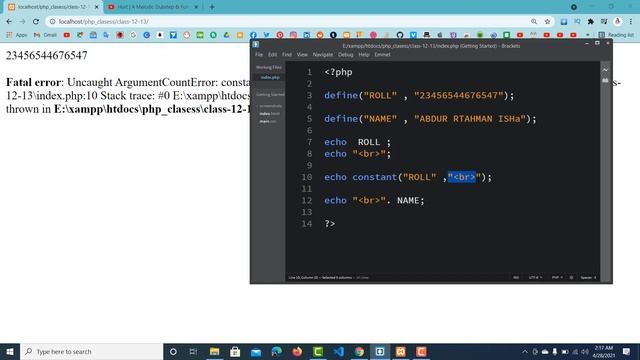Open Microsoft Edge from taskbar
Viewport: 640px width, 360px height.
point(276,351)
